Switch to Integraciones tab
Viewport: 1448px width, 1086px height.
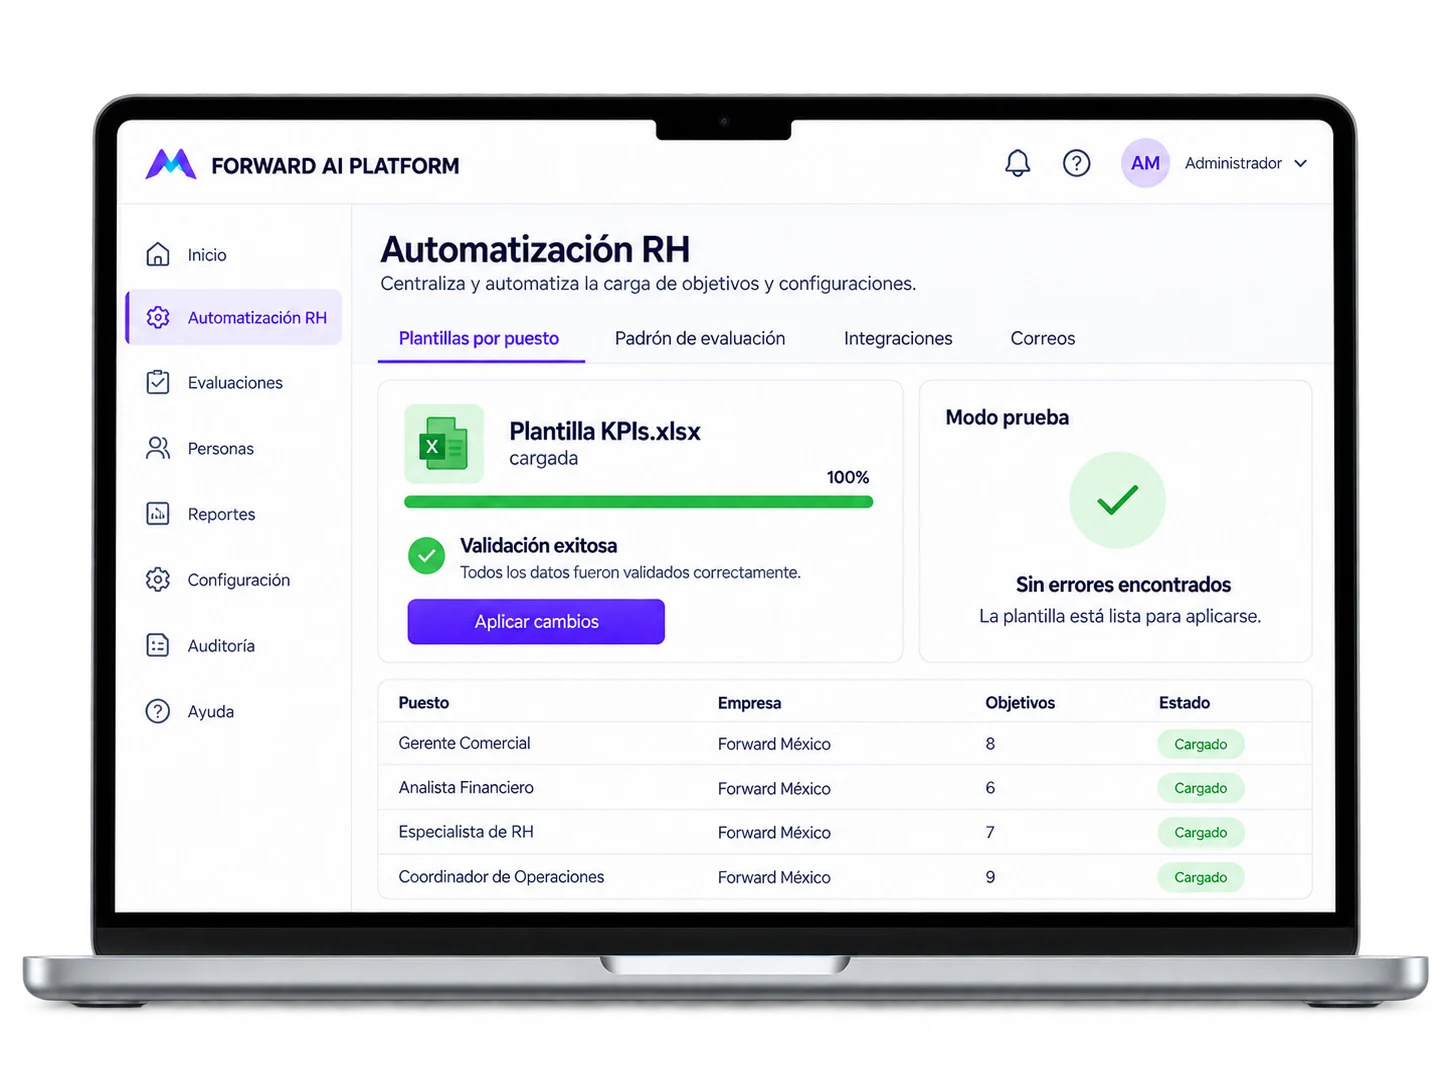(x=898, y=339)
